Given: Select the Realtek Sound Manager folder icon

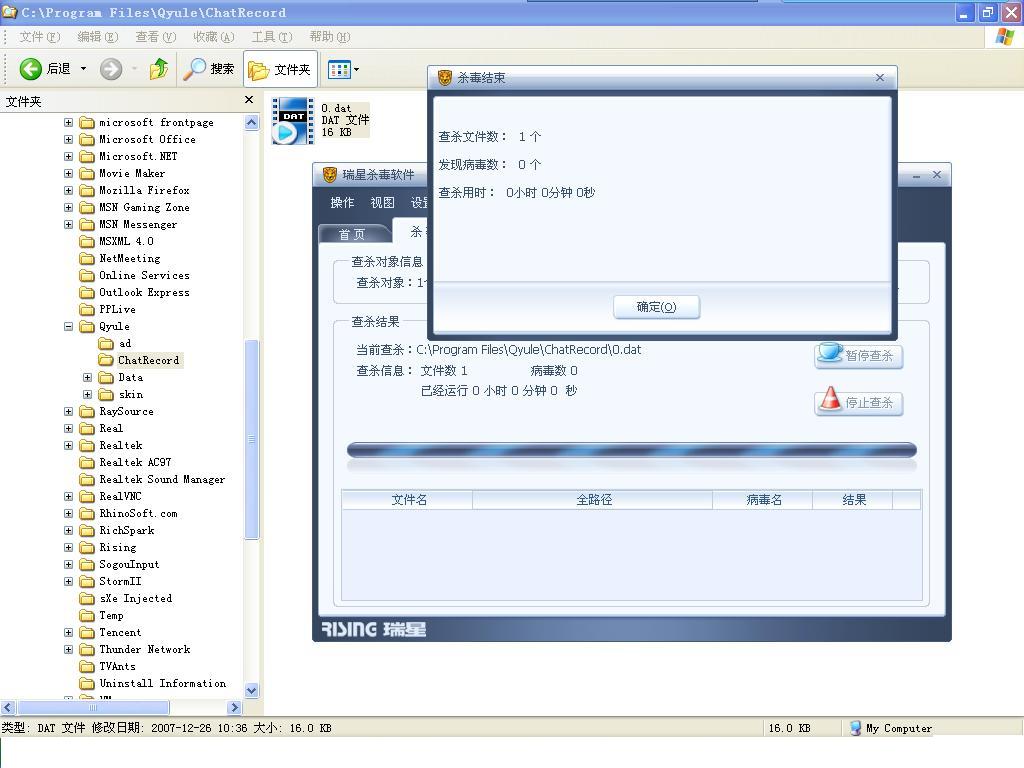Looking at the screenshot, I should click(86, 479).
